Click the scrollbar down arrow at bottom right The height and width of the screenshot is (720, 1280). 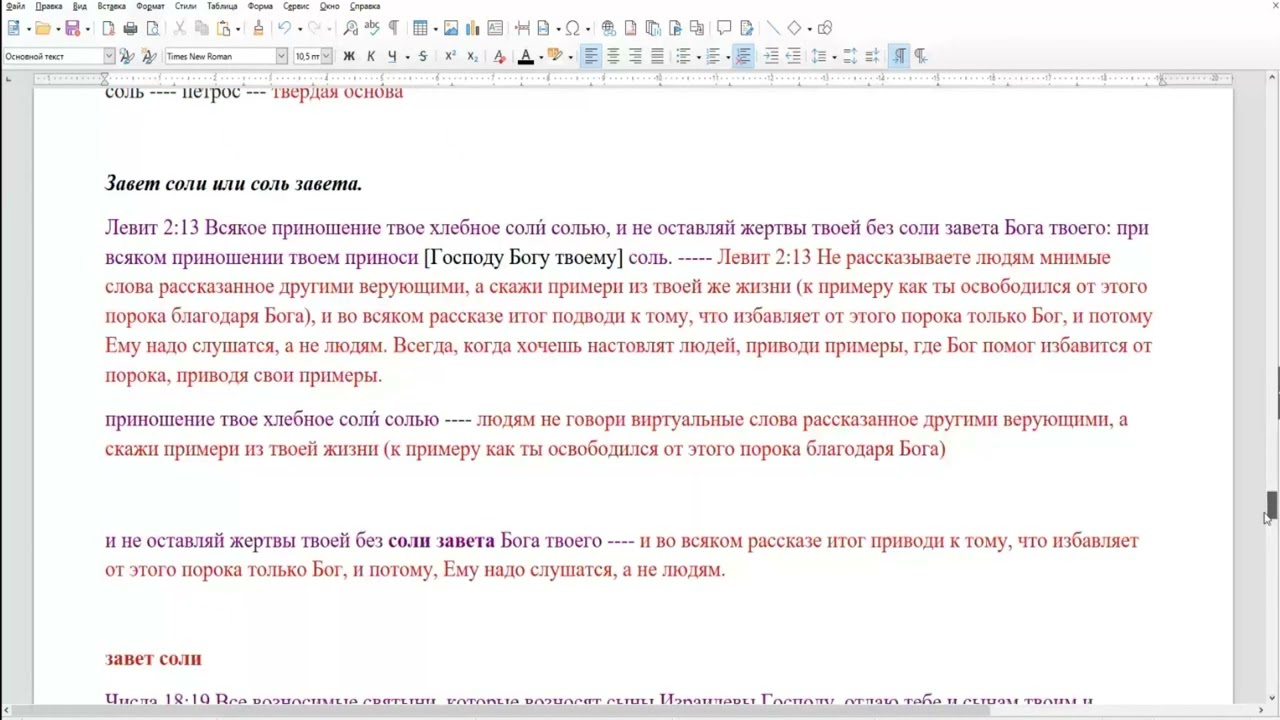(1271, 698)
